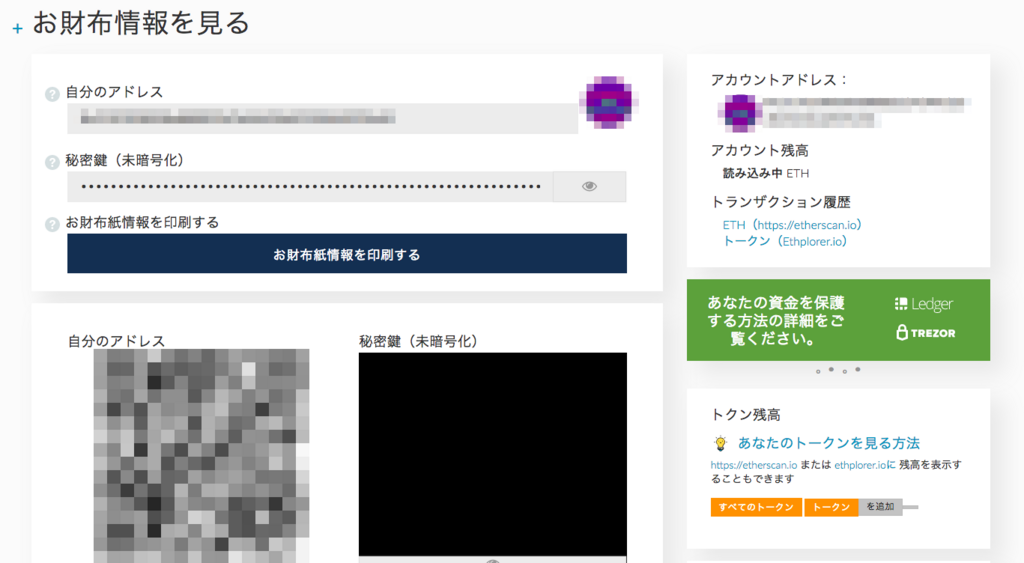Click the identicon next to address field
Viewport: 1024px width, 563px height.
(x=609, y=102)
